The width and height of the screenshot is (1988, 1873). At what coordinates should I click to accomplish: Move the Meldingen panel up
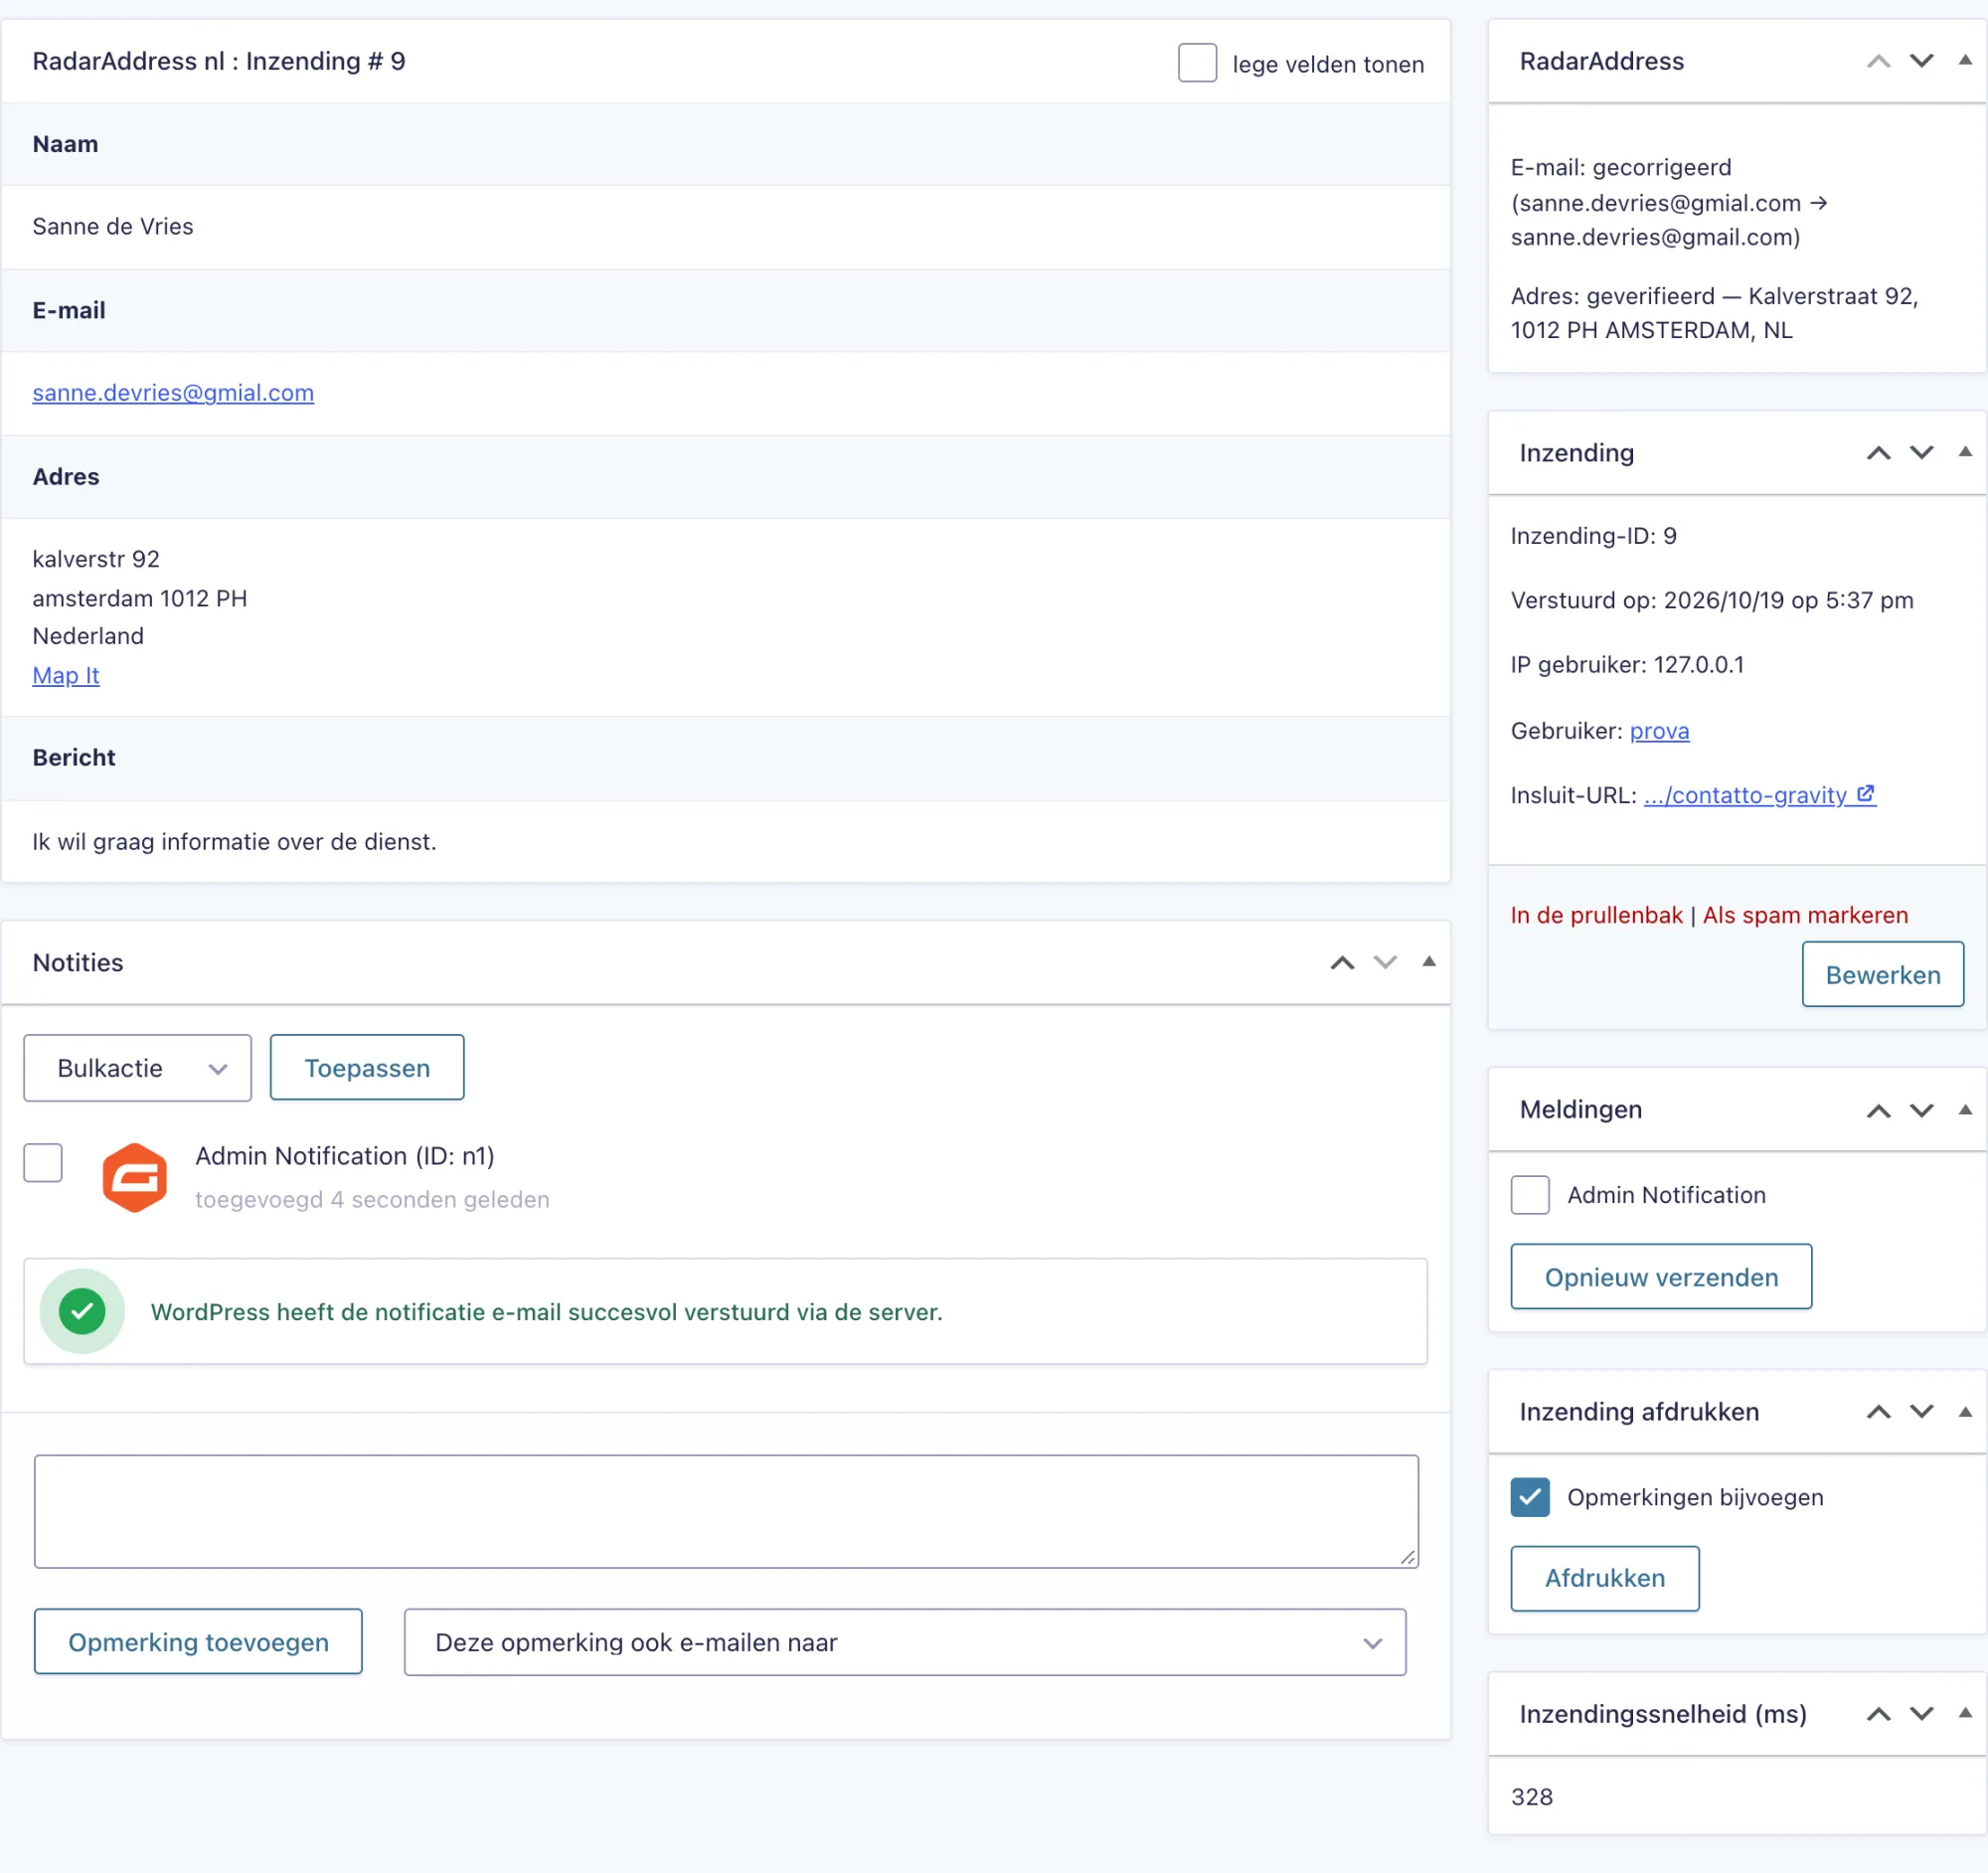[x=1878, y=1110]
